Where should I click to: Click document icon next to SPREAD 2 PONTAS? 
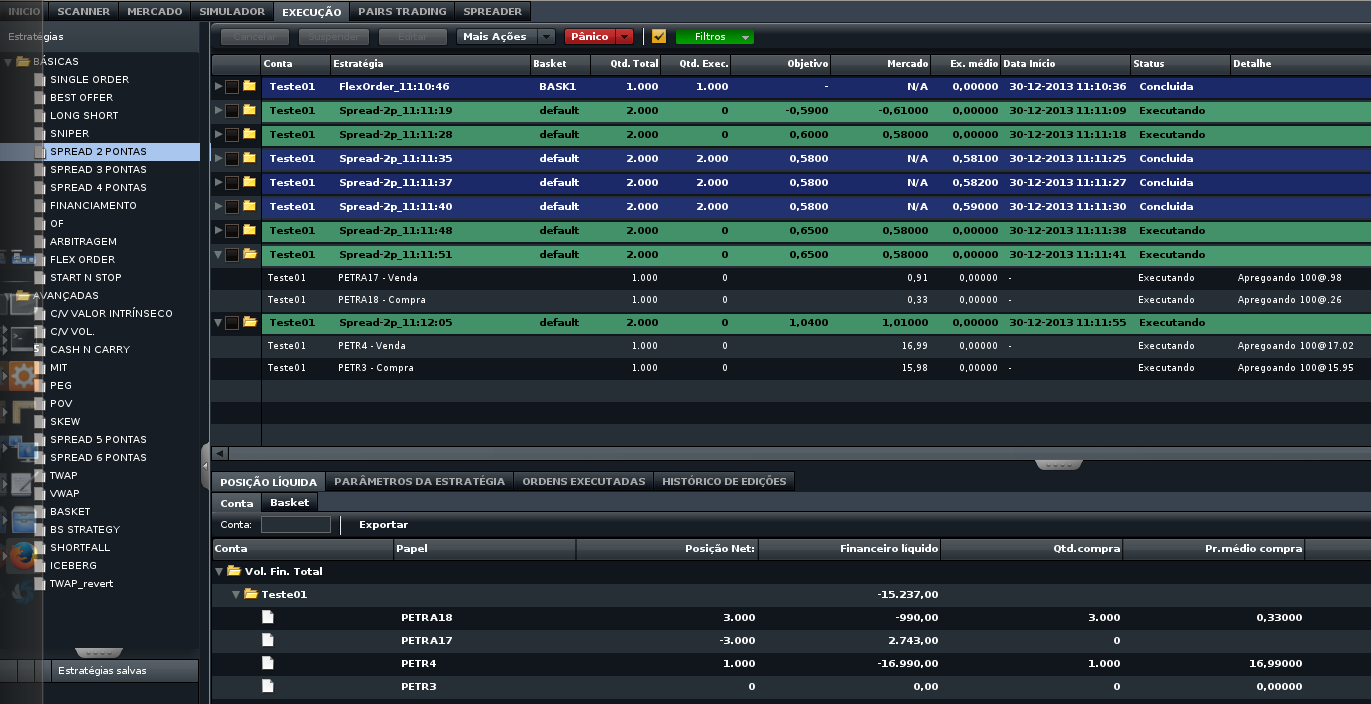click(x=41, y=152)
